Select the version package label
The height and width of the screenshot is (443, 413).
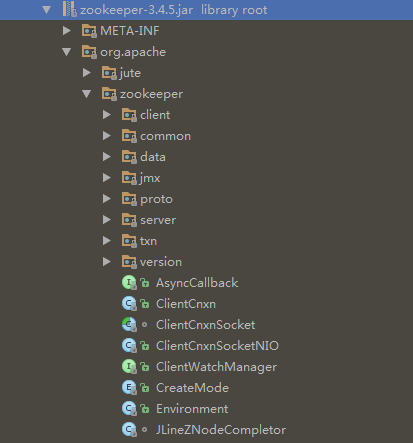[161, 262]
